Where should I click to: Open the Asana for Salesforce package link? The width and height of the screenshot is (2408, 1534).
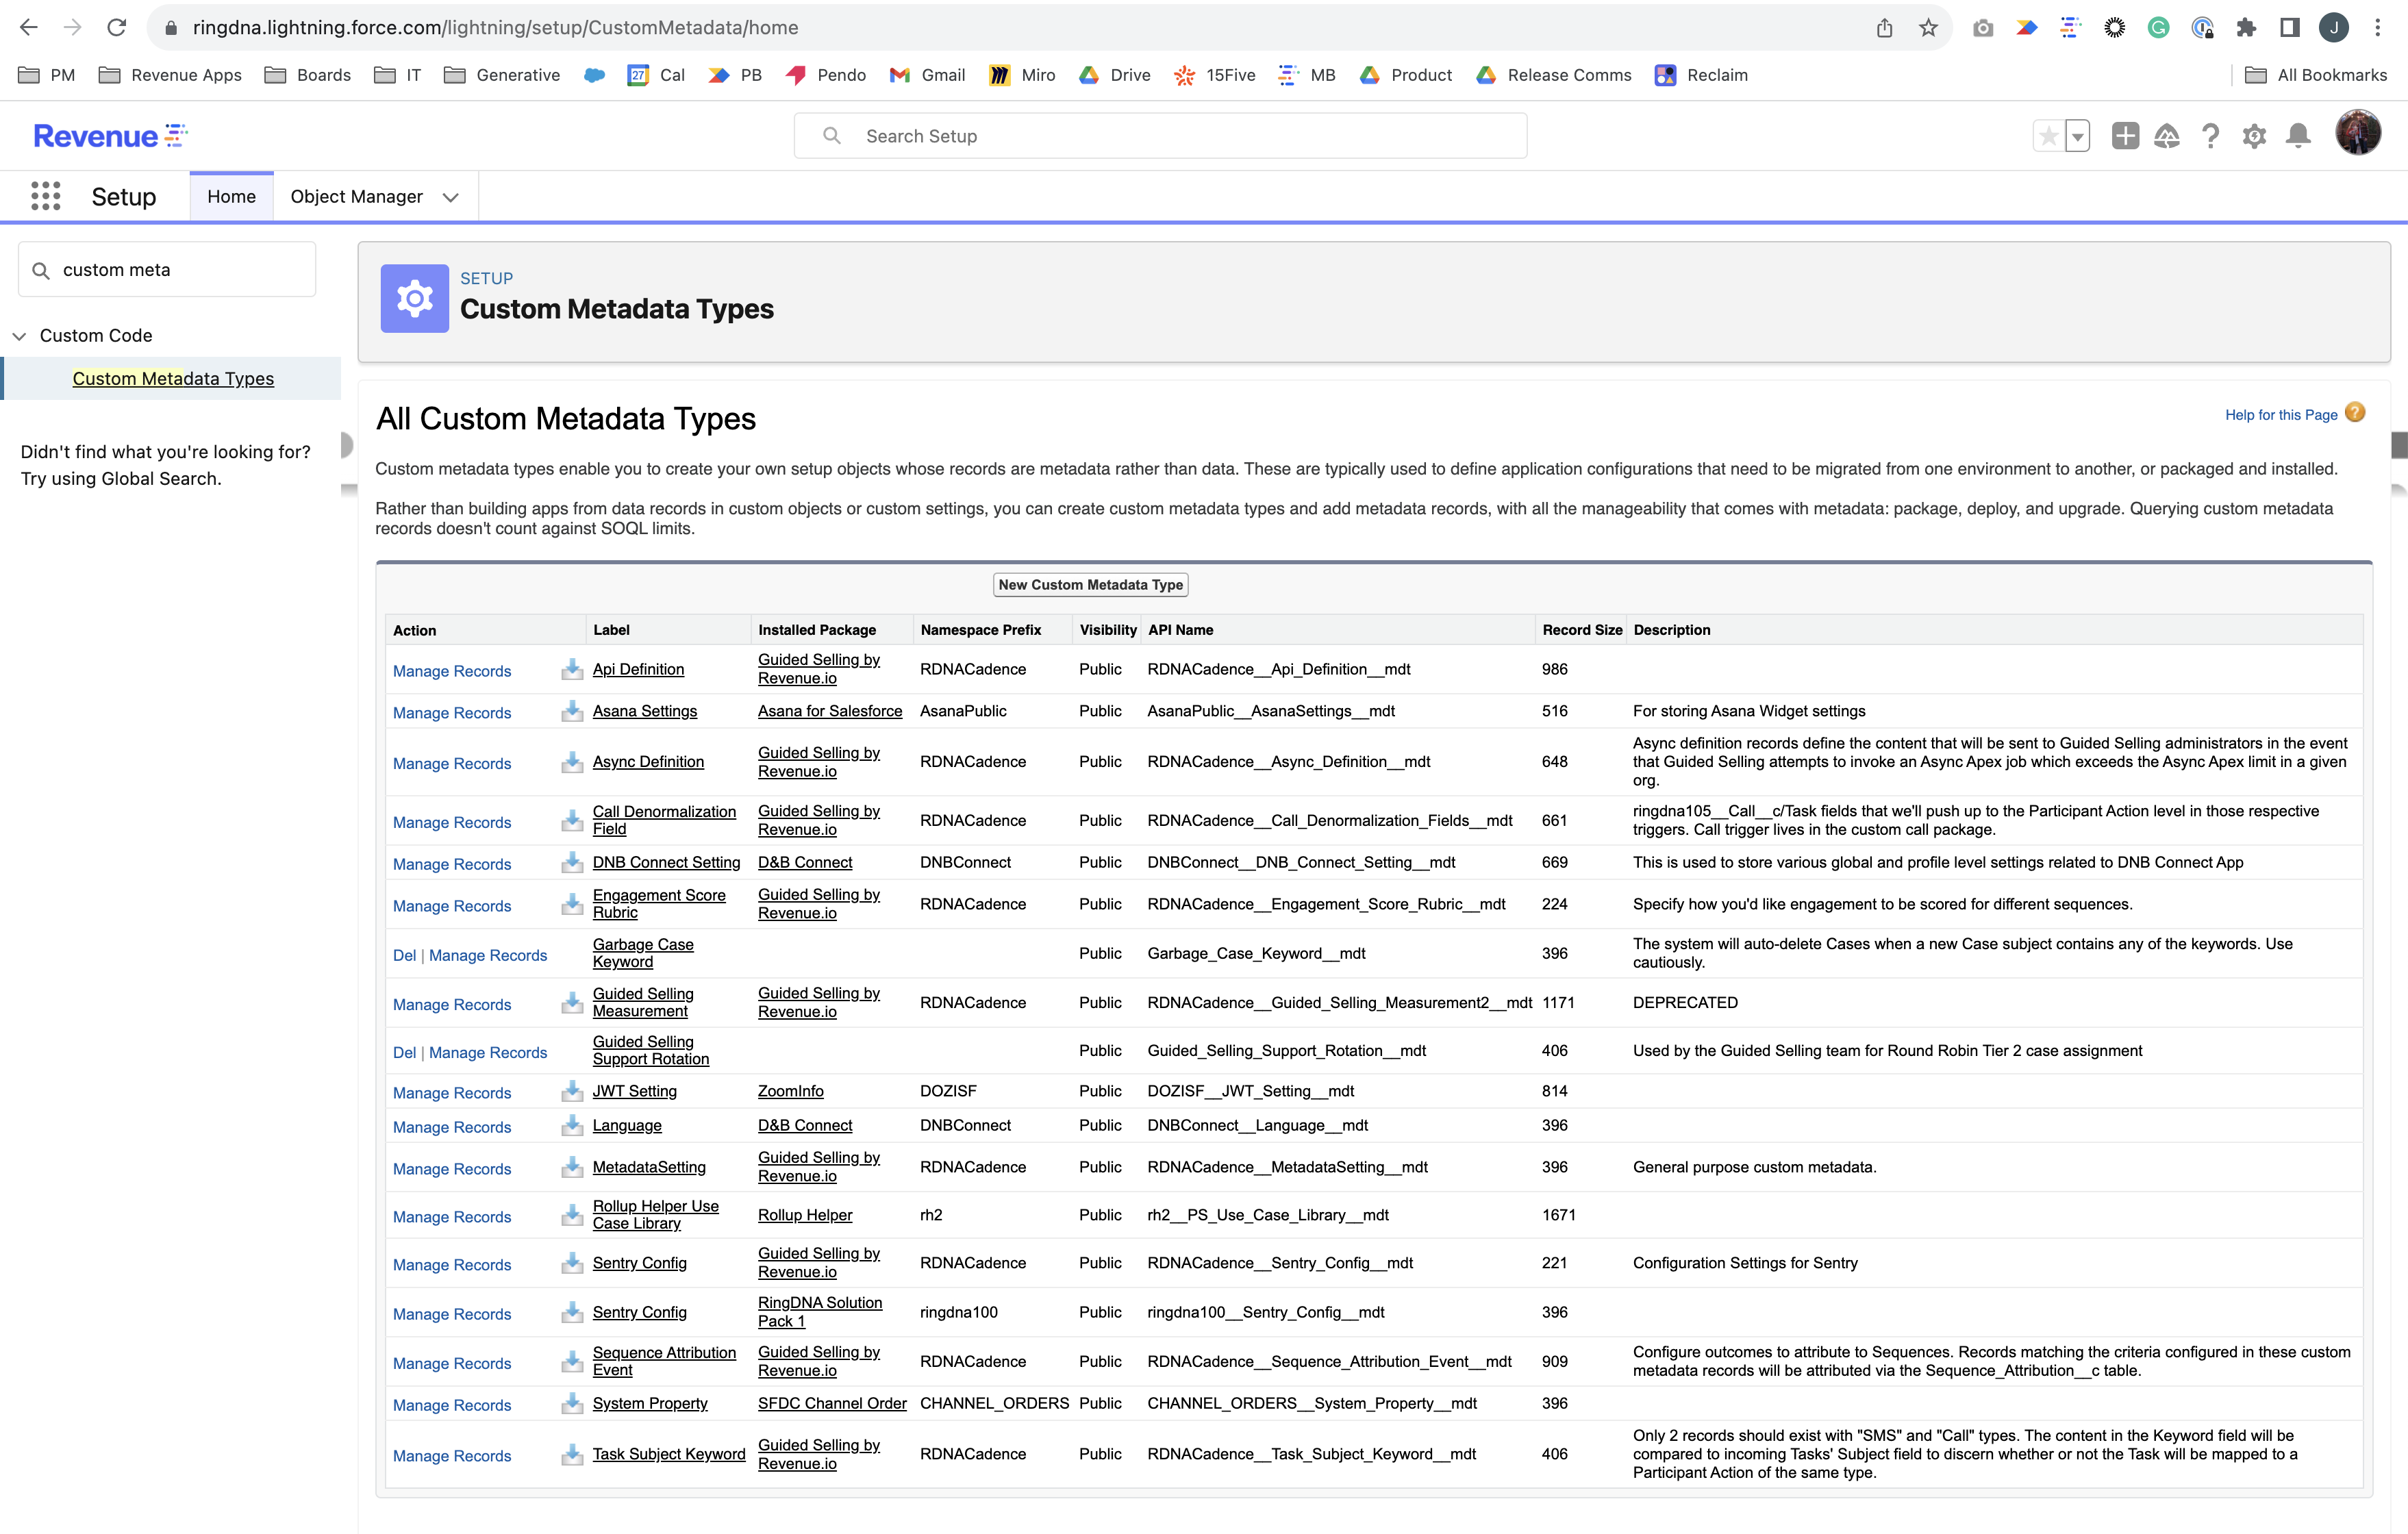[x=829, y=711]
